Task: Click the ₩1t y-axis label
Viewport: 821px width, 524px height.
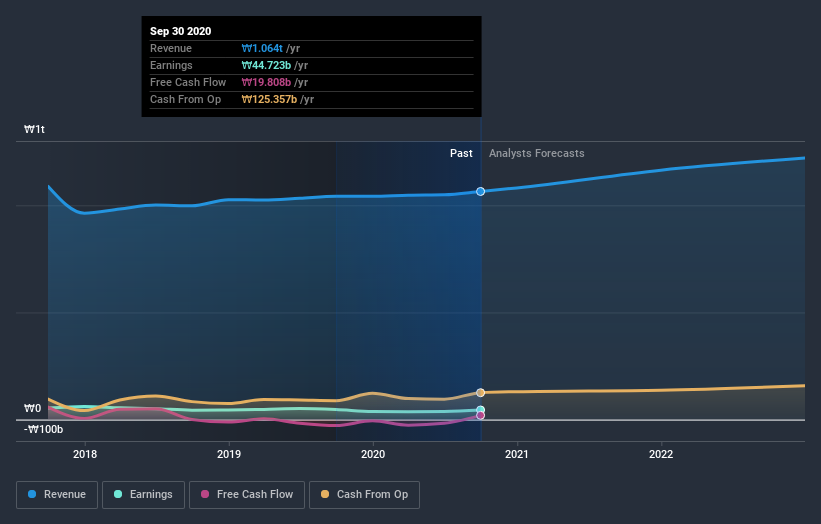Action: pos(35,129)
